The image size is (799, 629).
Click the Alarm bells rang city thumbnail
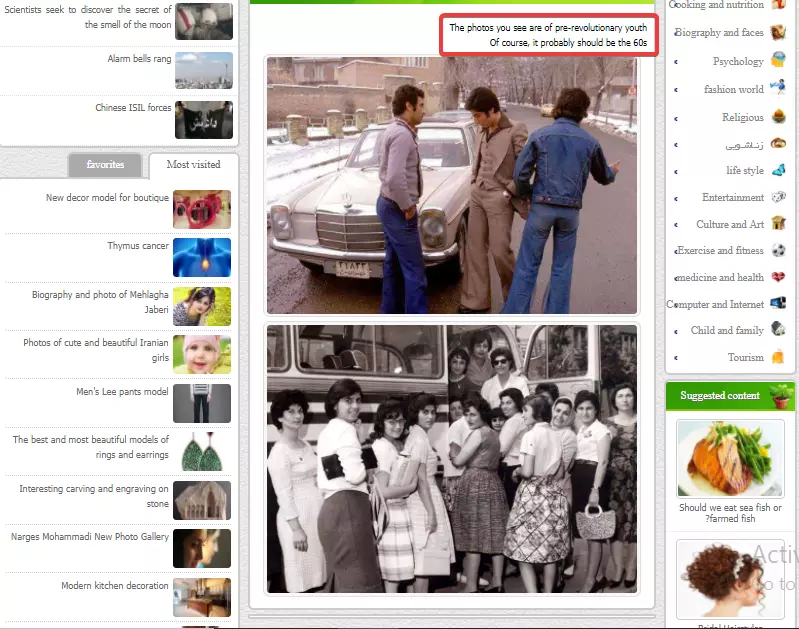(204, 70)
